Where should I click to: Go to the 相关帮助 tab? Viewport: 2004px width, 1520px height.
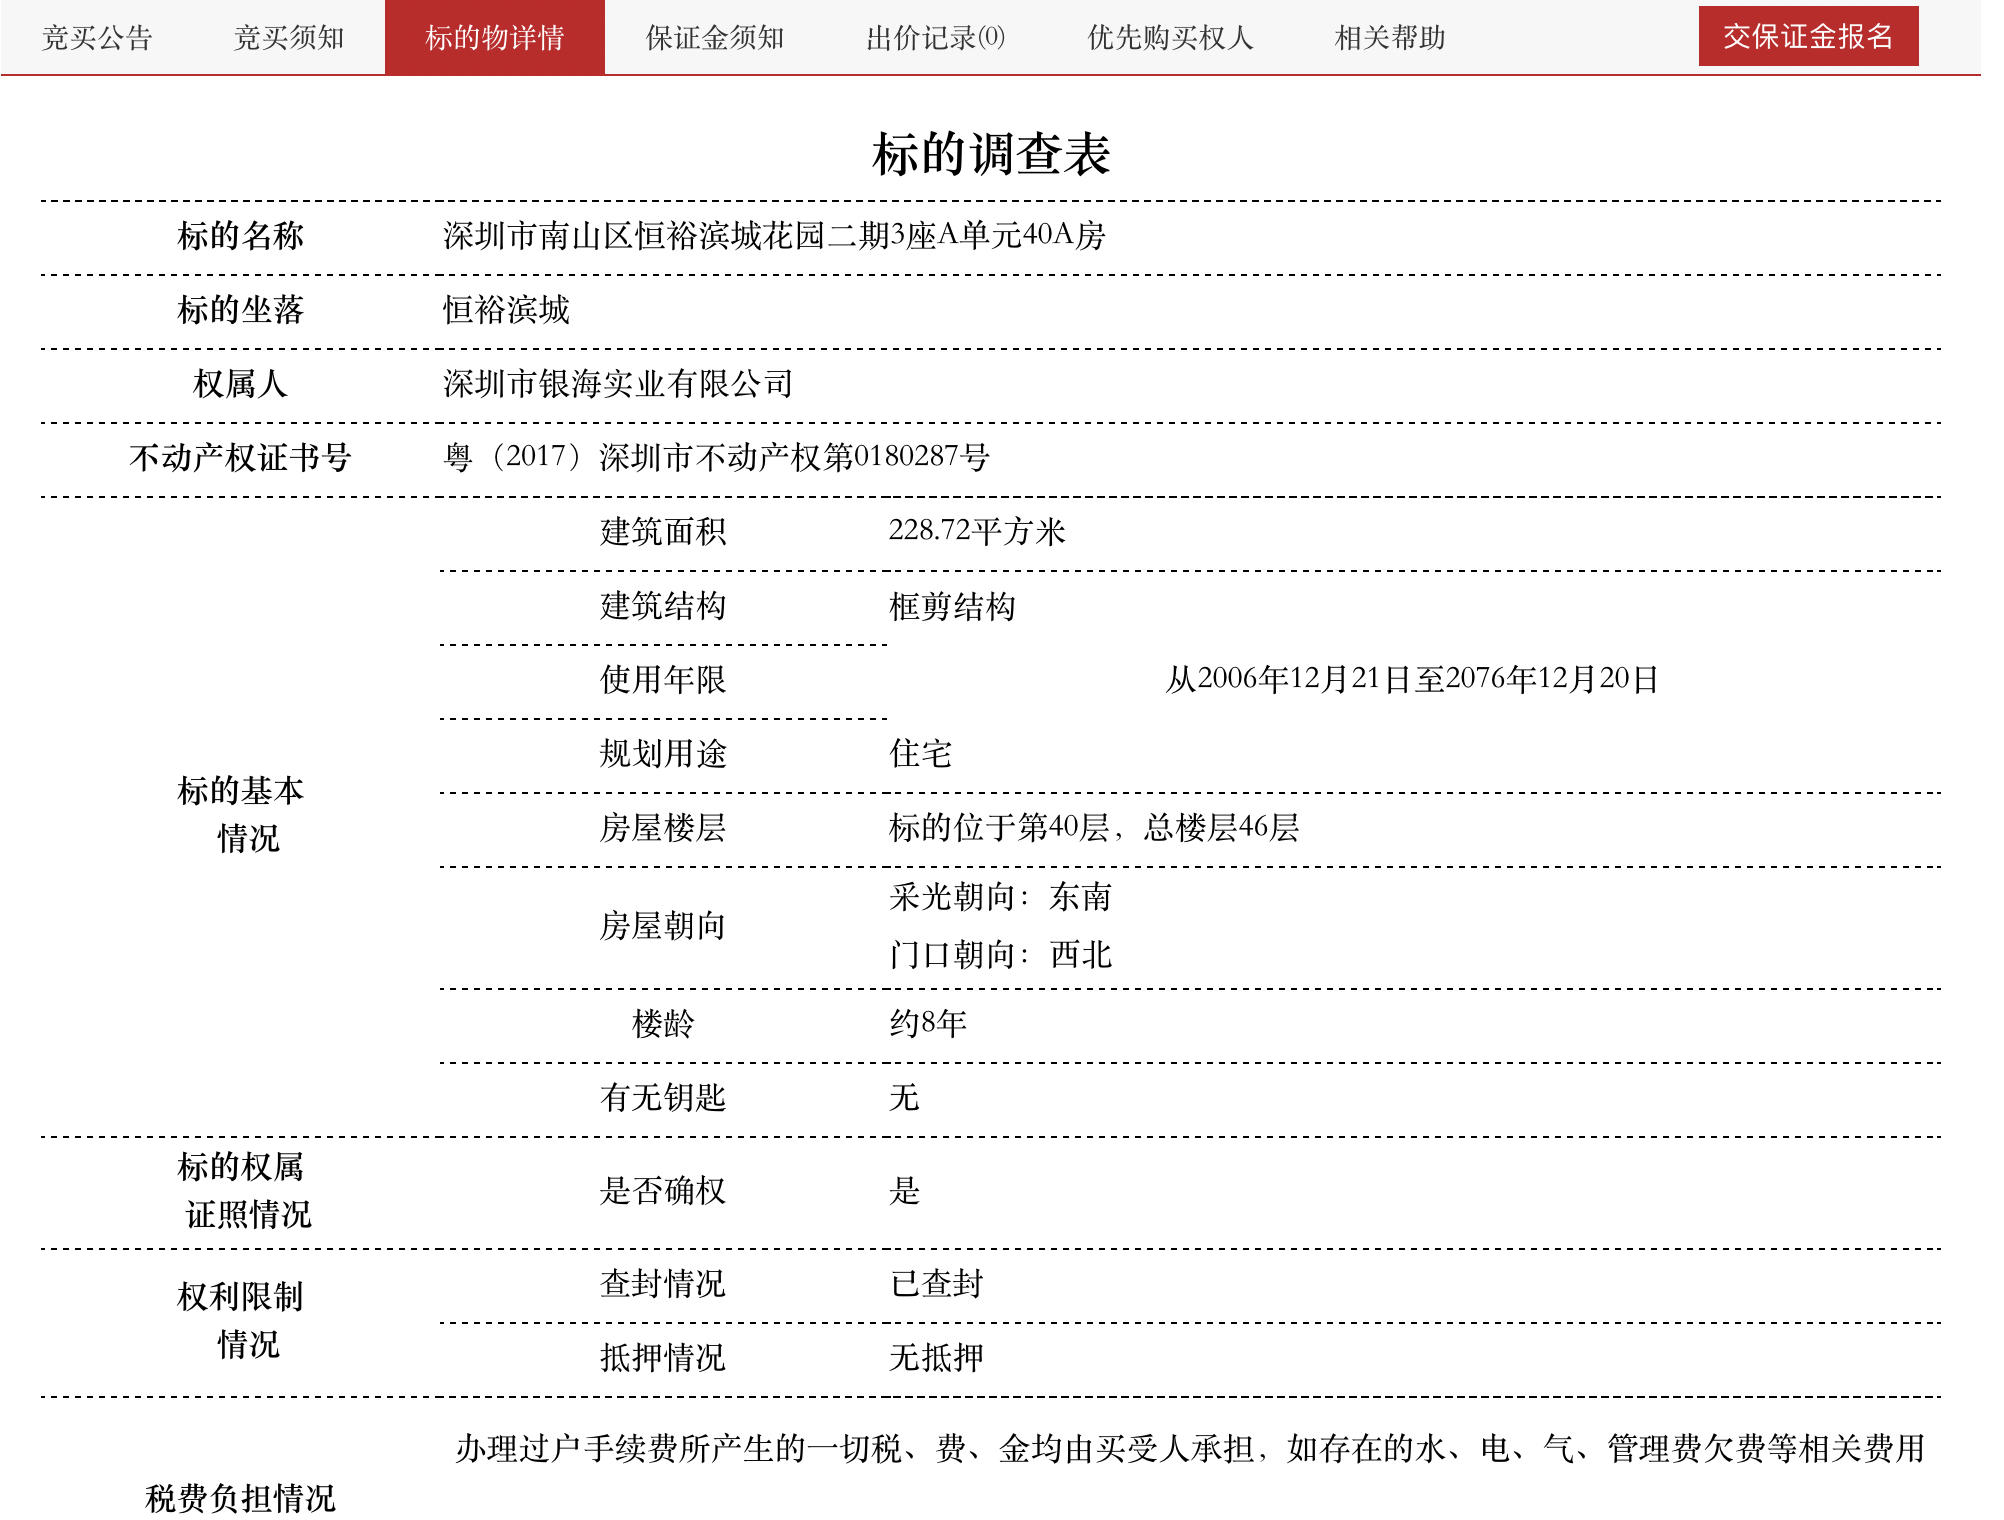click(x=1389, y=38)
